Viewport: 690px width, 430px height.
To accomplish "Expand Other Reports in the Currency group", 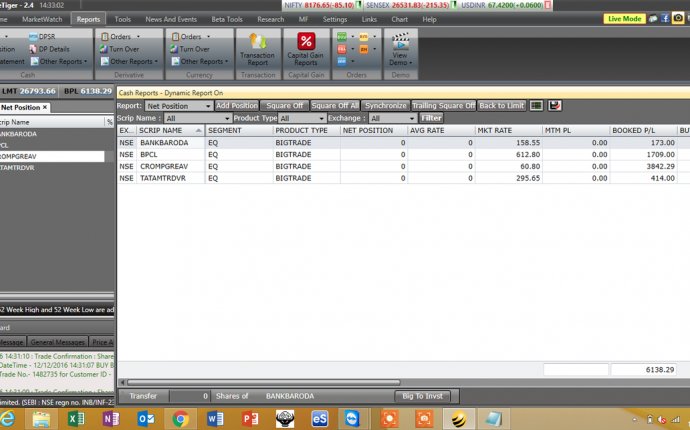I will [199, 61].
